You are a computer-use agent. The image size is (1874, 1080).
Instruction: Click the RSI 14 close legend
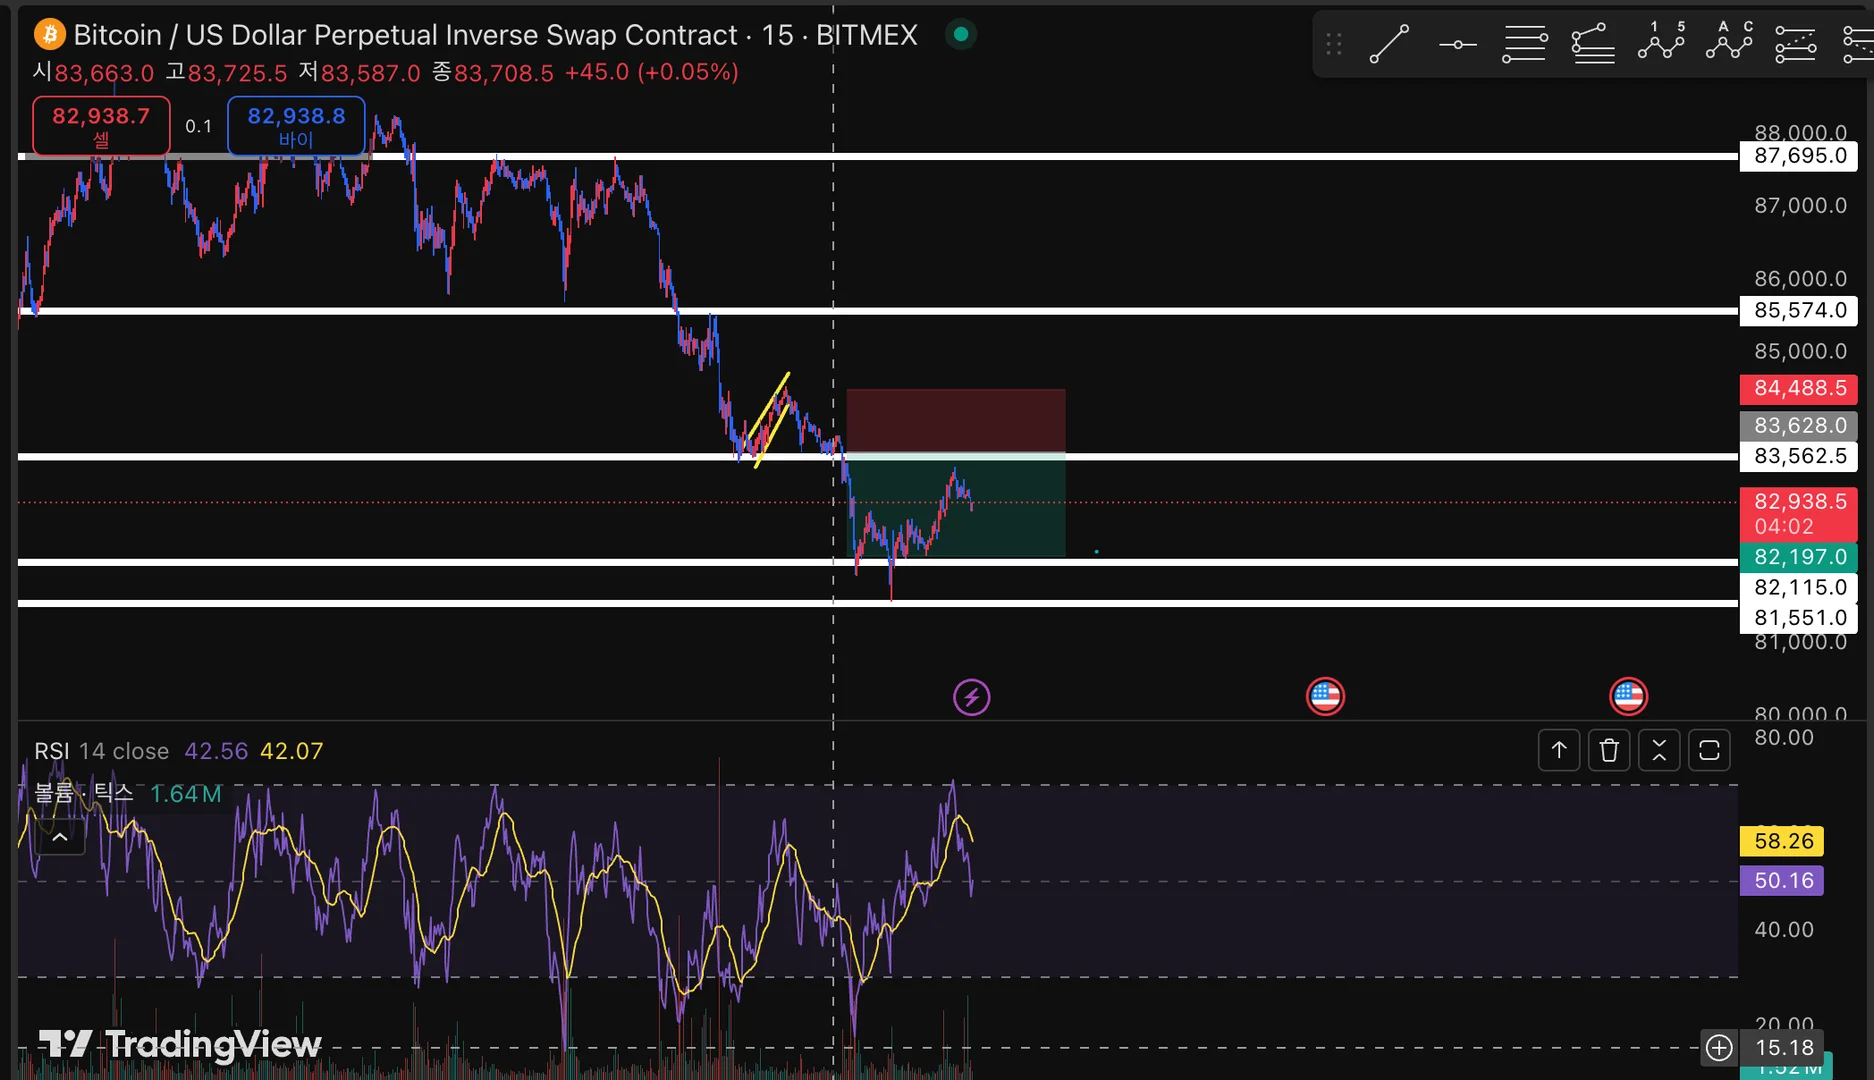tap(102, 751)
